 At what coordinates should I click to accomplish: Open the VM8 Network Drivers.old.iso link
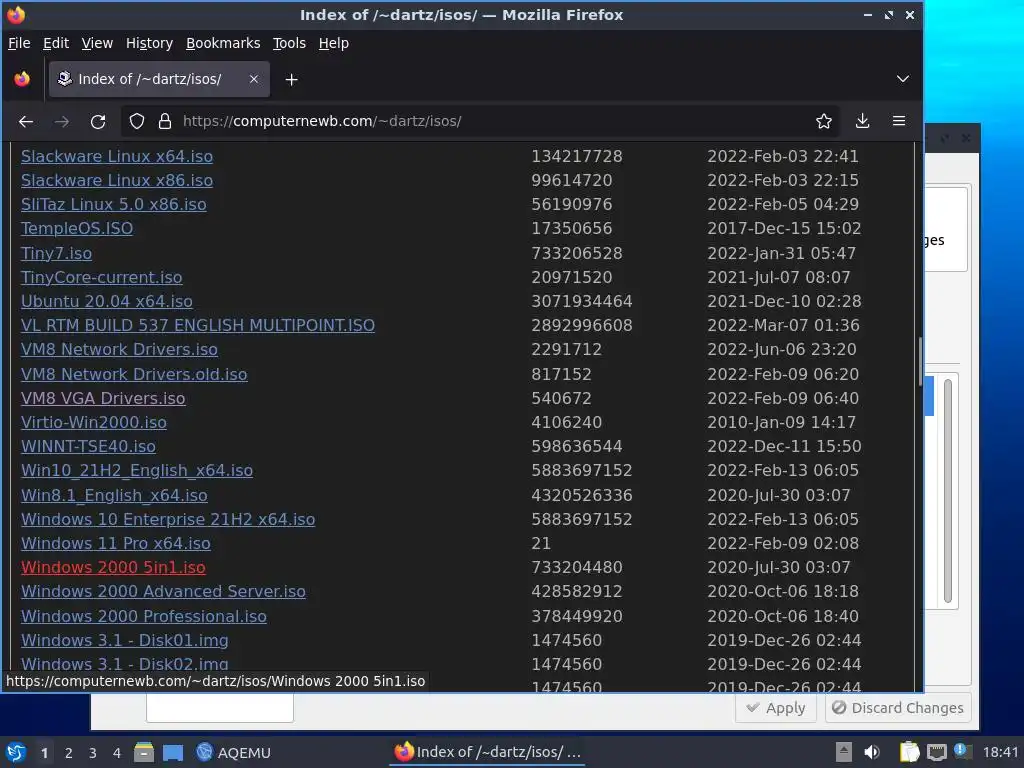134,375
